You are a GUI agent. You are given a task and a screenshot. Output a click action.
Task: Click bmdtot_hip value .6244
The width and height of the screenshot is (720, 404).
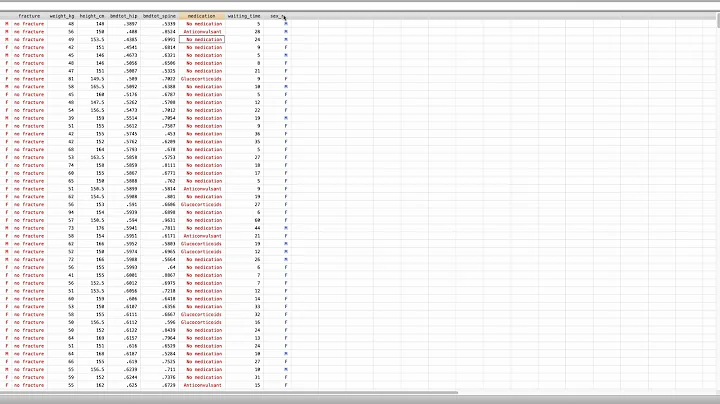pyautogui.click(x=131, y=377)
